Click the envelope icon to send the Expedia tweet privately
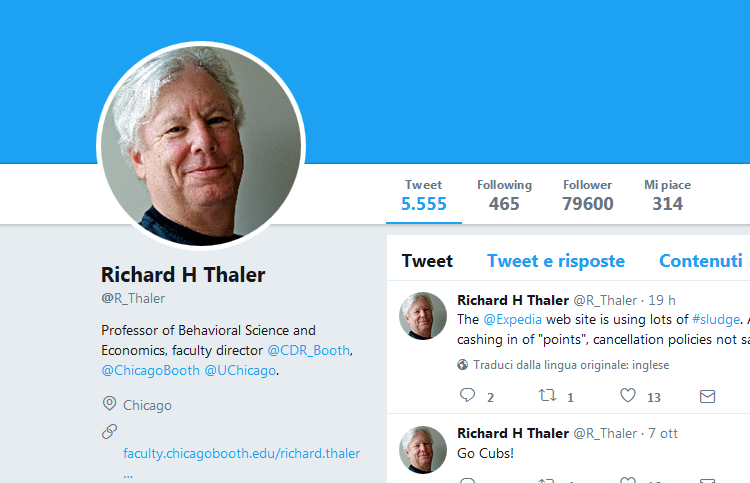The width and height of the screenshot is (750, 483). click(707, 396)
